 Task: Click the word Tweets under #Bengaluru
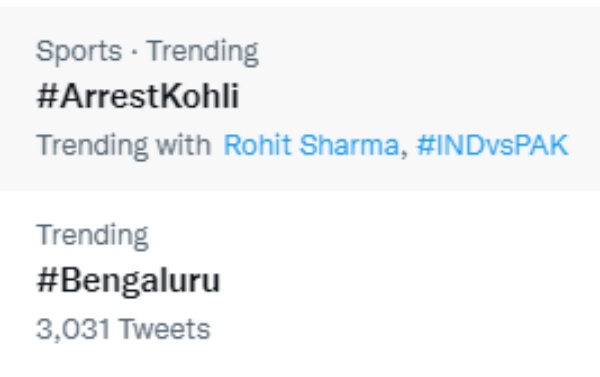pos(165,329)
